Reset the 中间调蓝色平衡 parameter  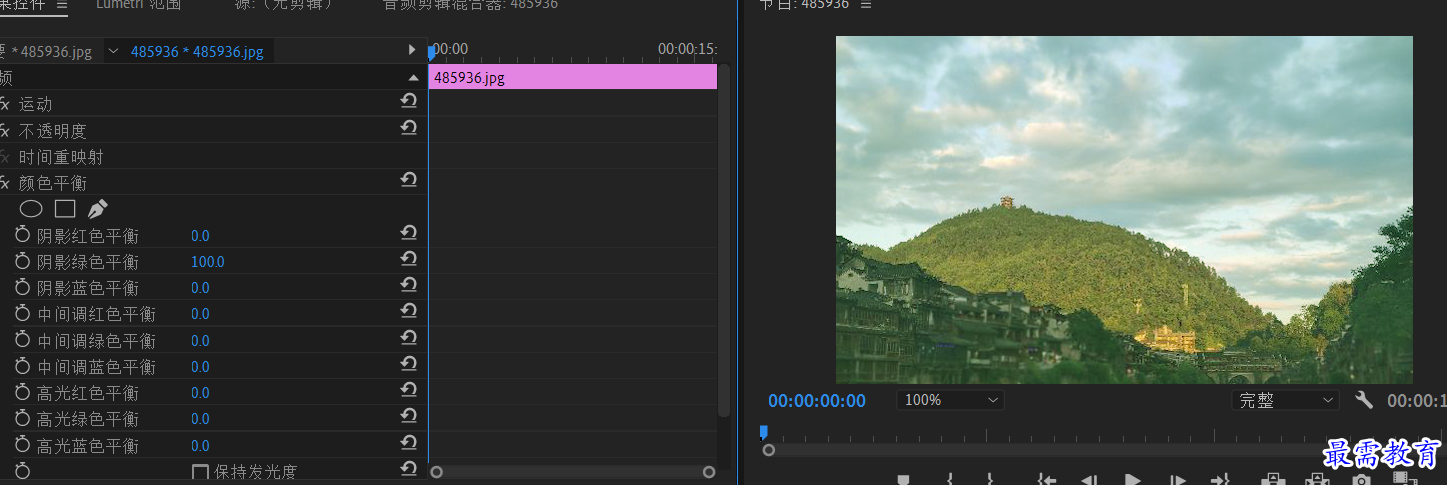(408, 364)
